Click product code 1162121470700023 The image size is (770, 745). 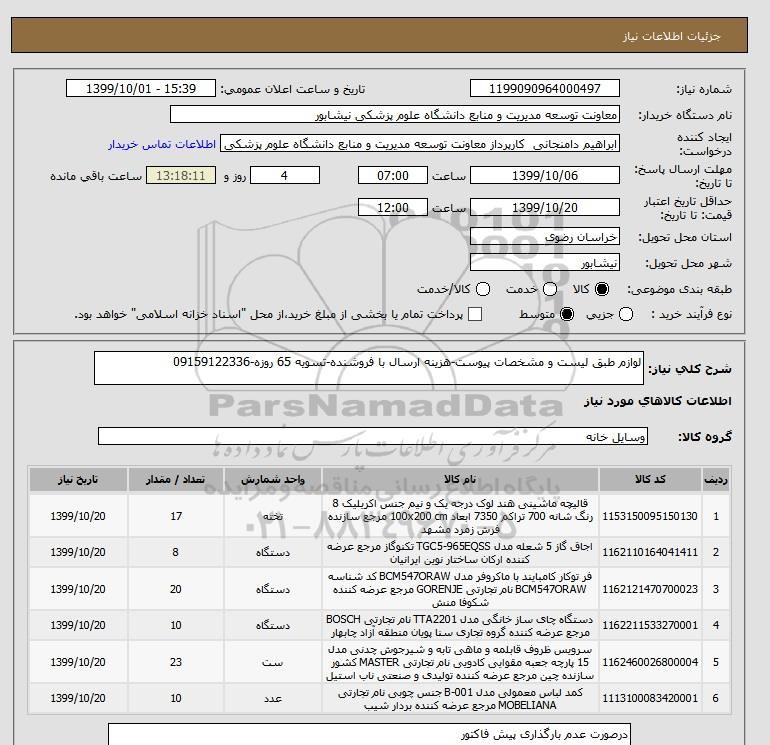pos(650,589)
